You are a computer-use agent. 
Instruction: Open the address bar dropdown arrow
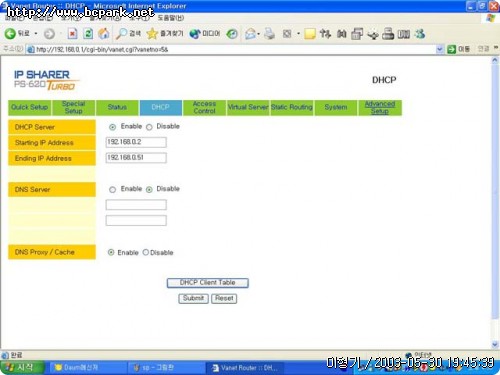pyautogui.click(x=440, y=49)
